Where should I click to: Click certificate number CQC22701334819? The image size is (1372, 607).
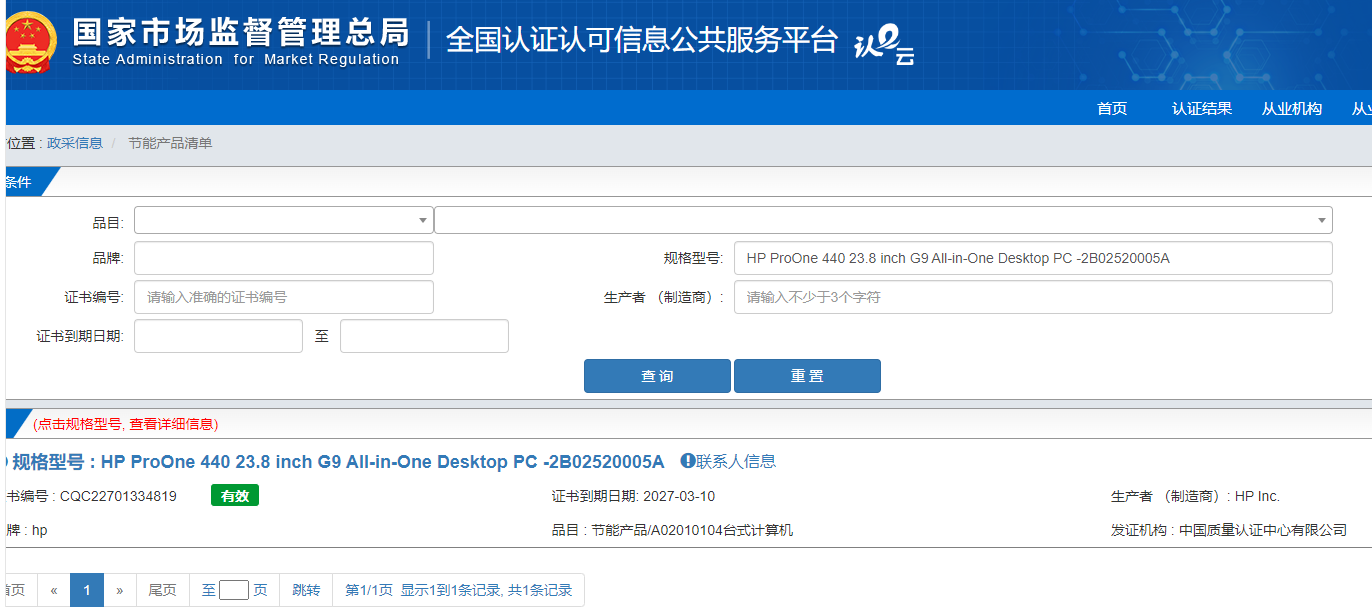click(x=118, y=496)
